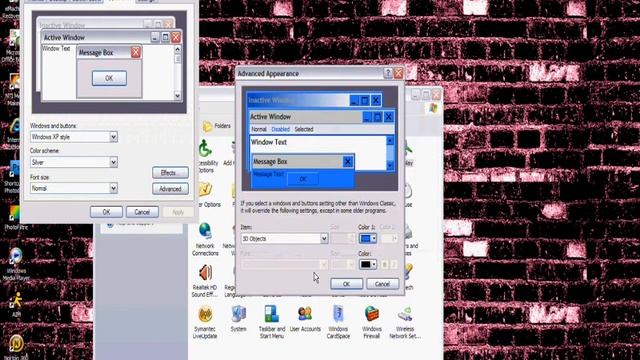Image resolution: width=640 pixels, height=360 pixels.
Task: Open the Realtek HD Sound Effect icon
Action: click(205, 281)
